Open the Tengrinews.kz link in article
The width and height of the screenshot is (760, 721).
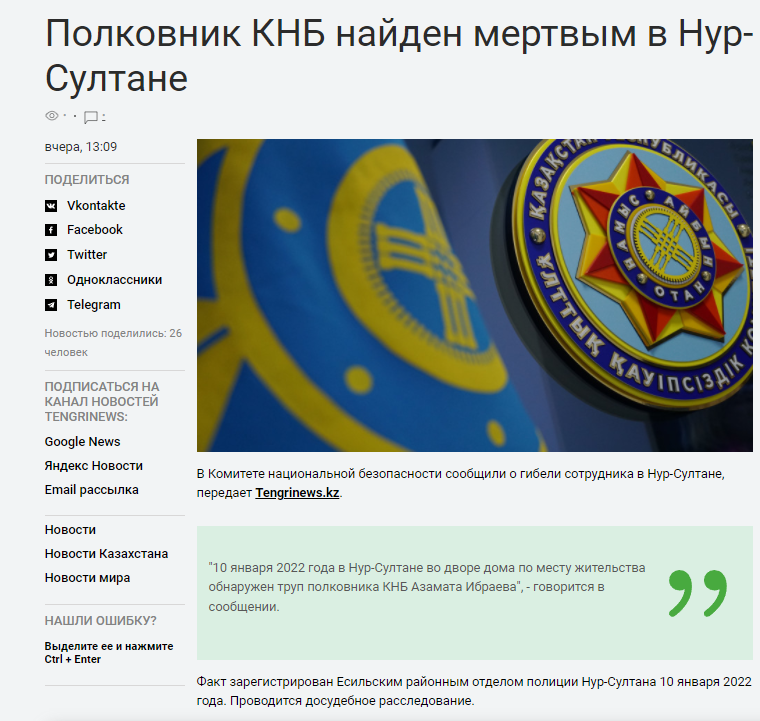point(297,493)
